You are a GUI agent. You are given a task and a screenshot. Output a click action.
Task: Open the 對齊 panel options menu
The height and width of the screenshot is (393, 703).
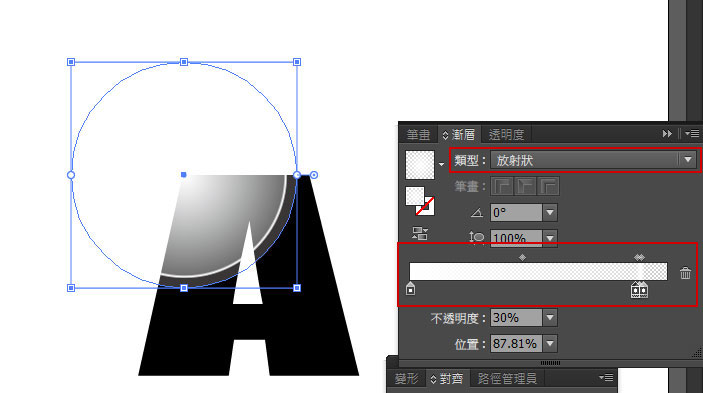point(606,378)
